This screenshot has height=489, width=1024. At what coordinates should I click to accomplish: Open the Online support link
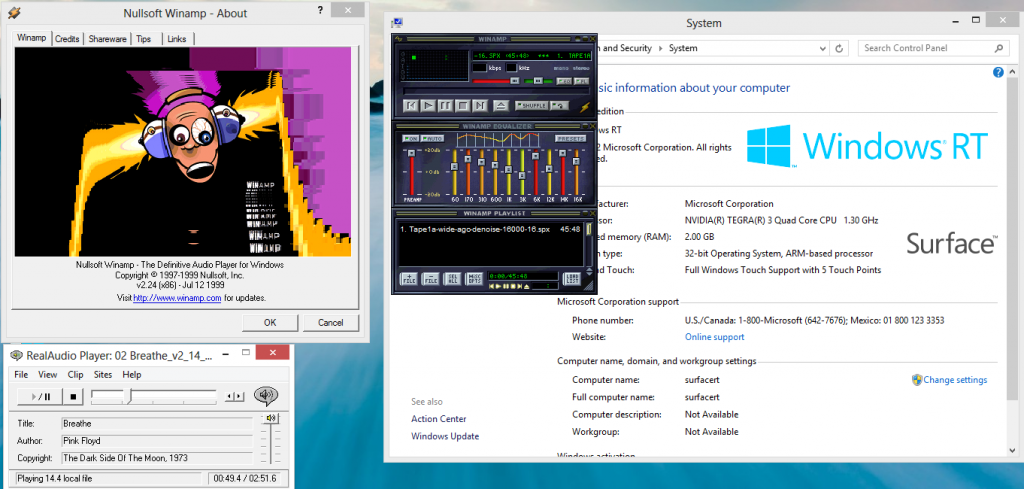point(713,337)
